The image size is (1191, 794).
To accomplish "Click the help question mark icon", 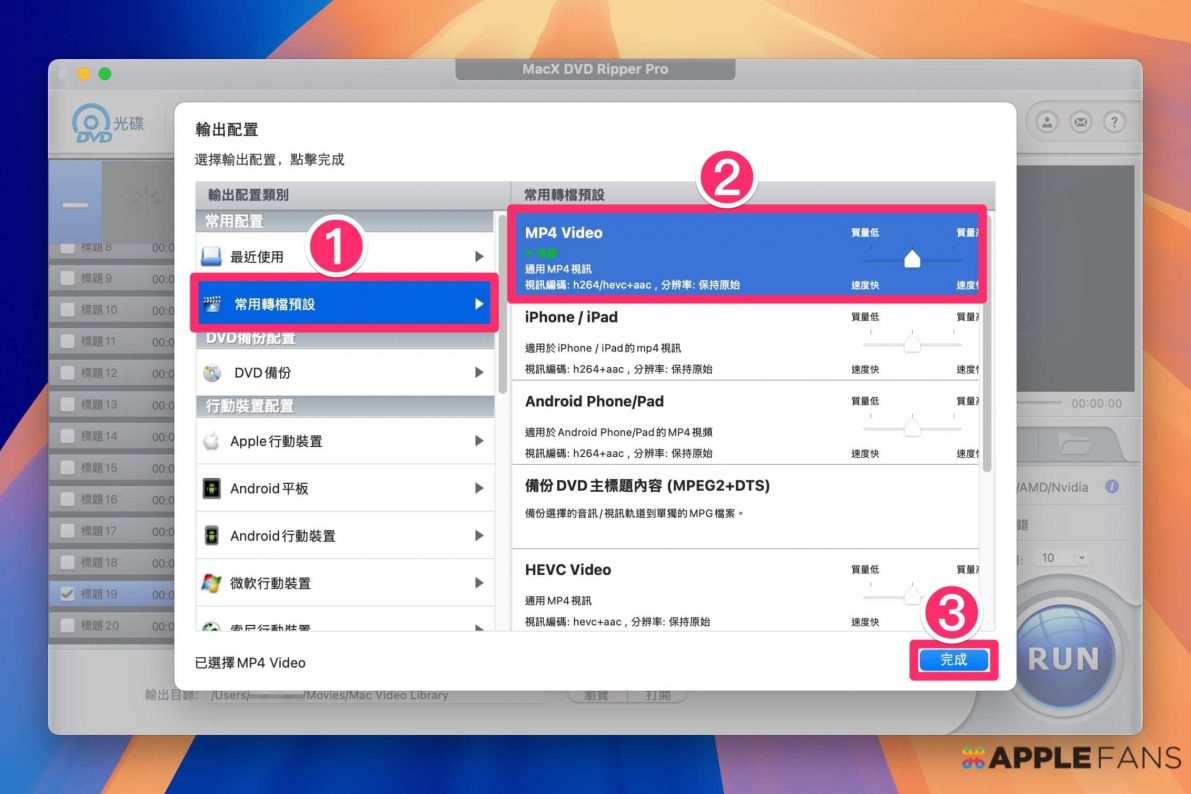I will 1114,122.
